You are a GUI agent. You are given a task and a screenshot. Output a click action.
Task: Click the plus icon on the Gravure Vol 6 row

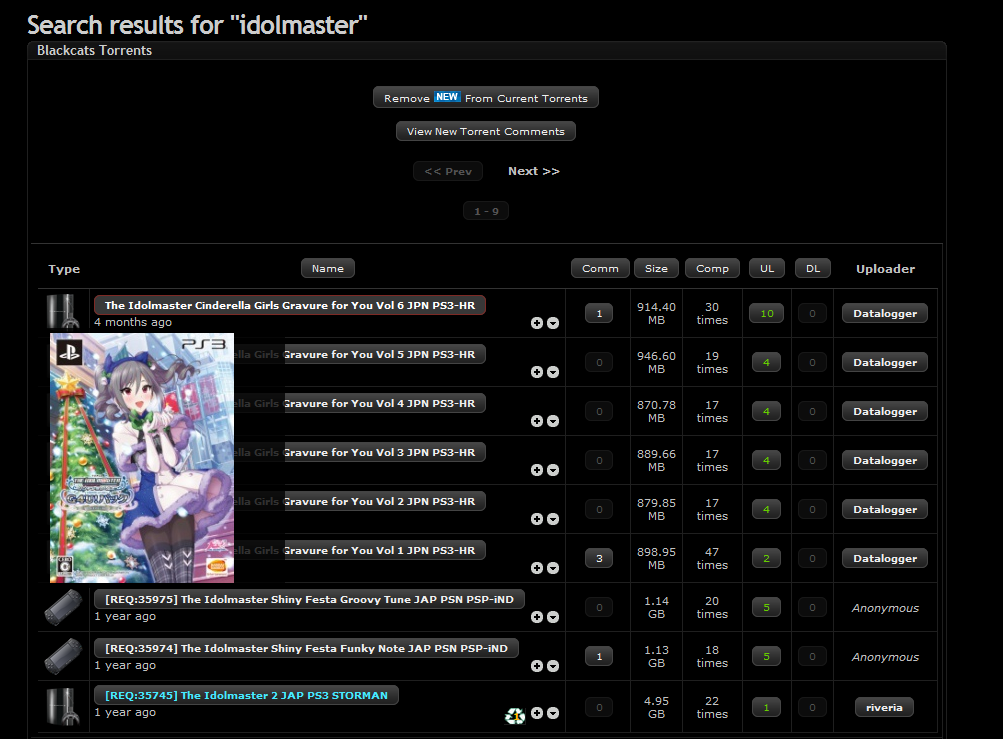(x=537, y=323)
